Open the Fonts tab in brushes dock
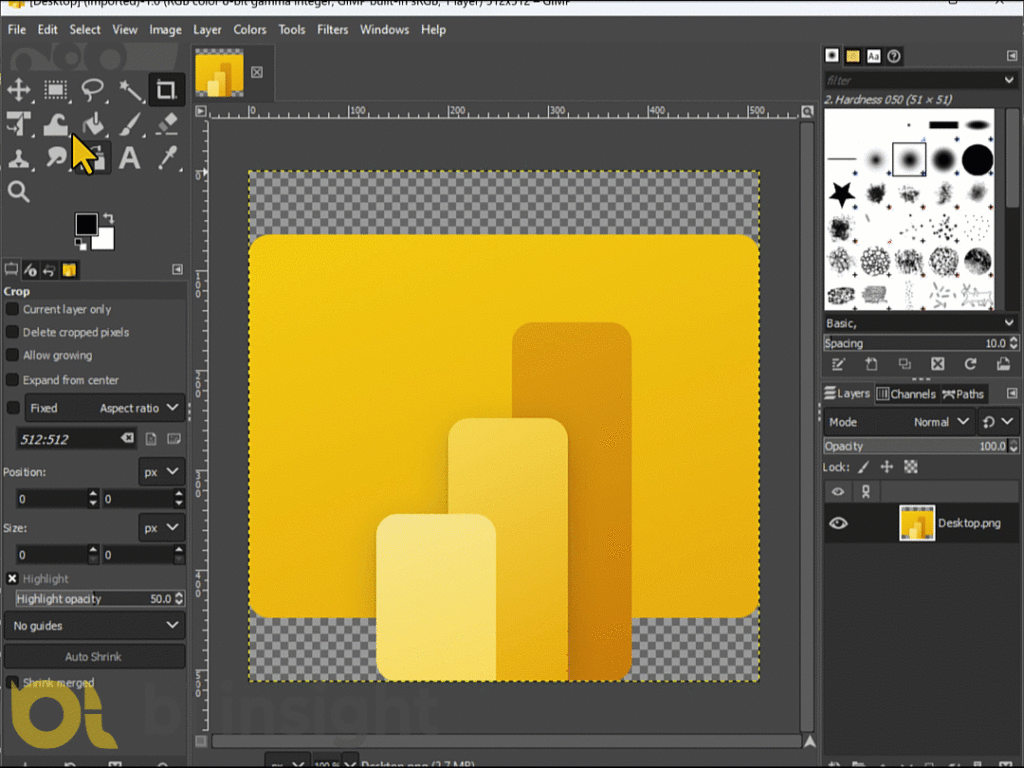Screen dimensions: 1024x768 874,56
